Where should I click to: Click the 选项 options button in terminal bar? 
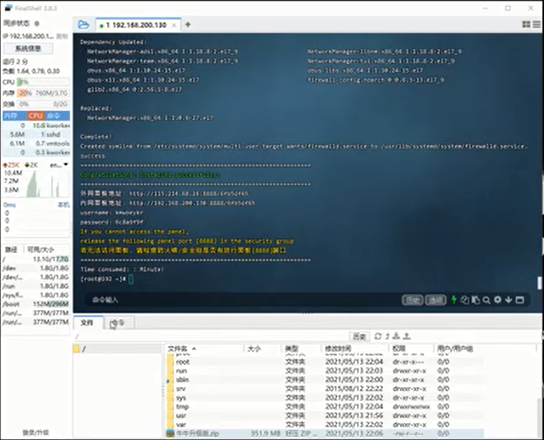click(x=435, y=300)
